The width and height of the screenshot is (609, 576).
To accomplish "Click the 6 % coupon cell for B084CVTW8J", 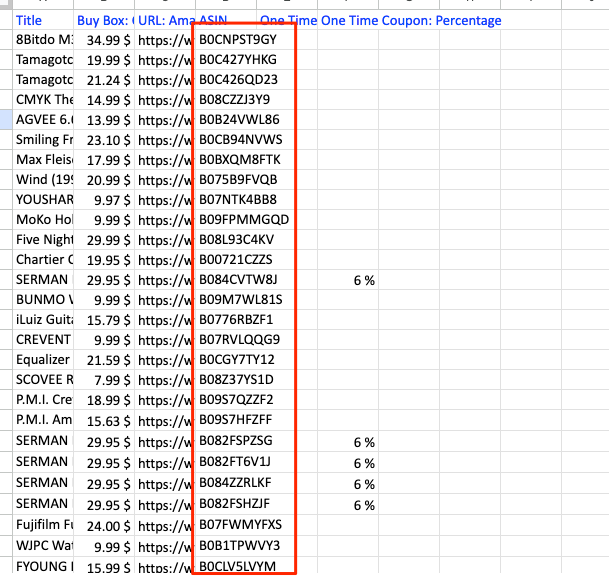I will click(x=348, y=280).
